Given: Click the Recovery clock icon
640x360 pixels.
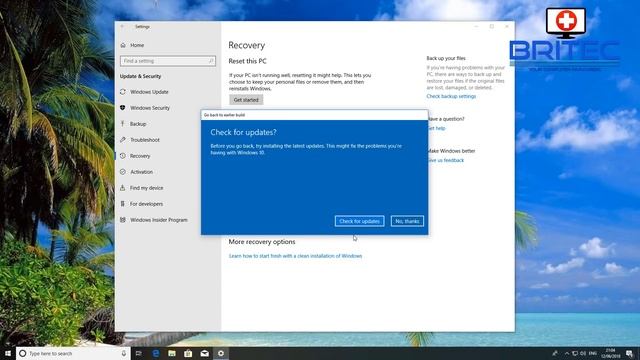Looking at the screenshot, I should point(122,156).
